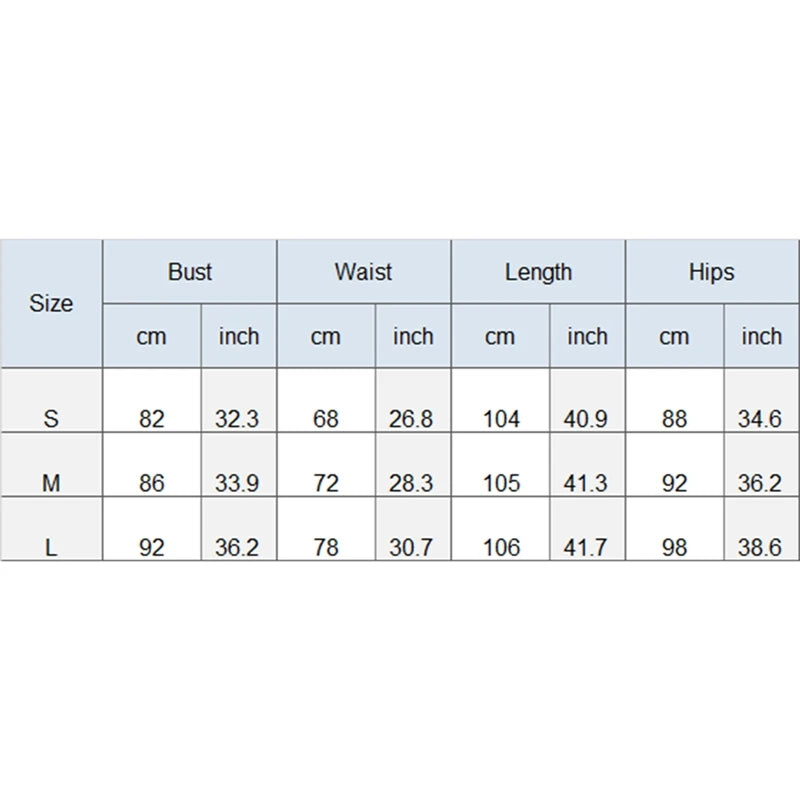Click the cm subheader under Length
The image size is (800, 800).
click(500, 336)
